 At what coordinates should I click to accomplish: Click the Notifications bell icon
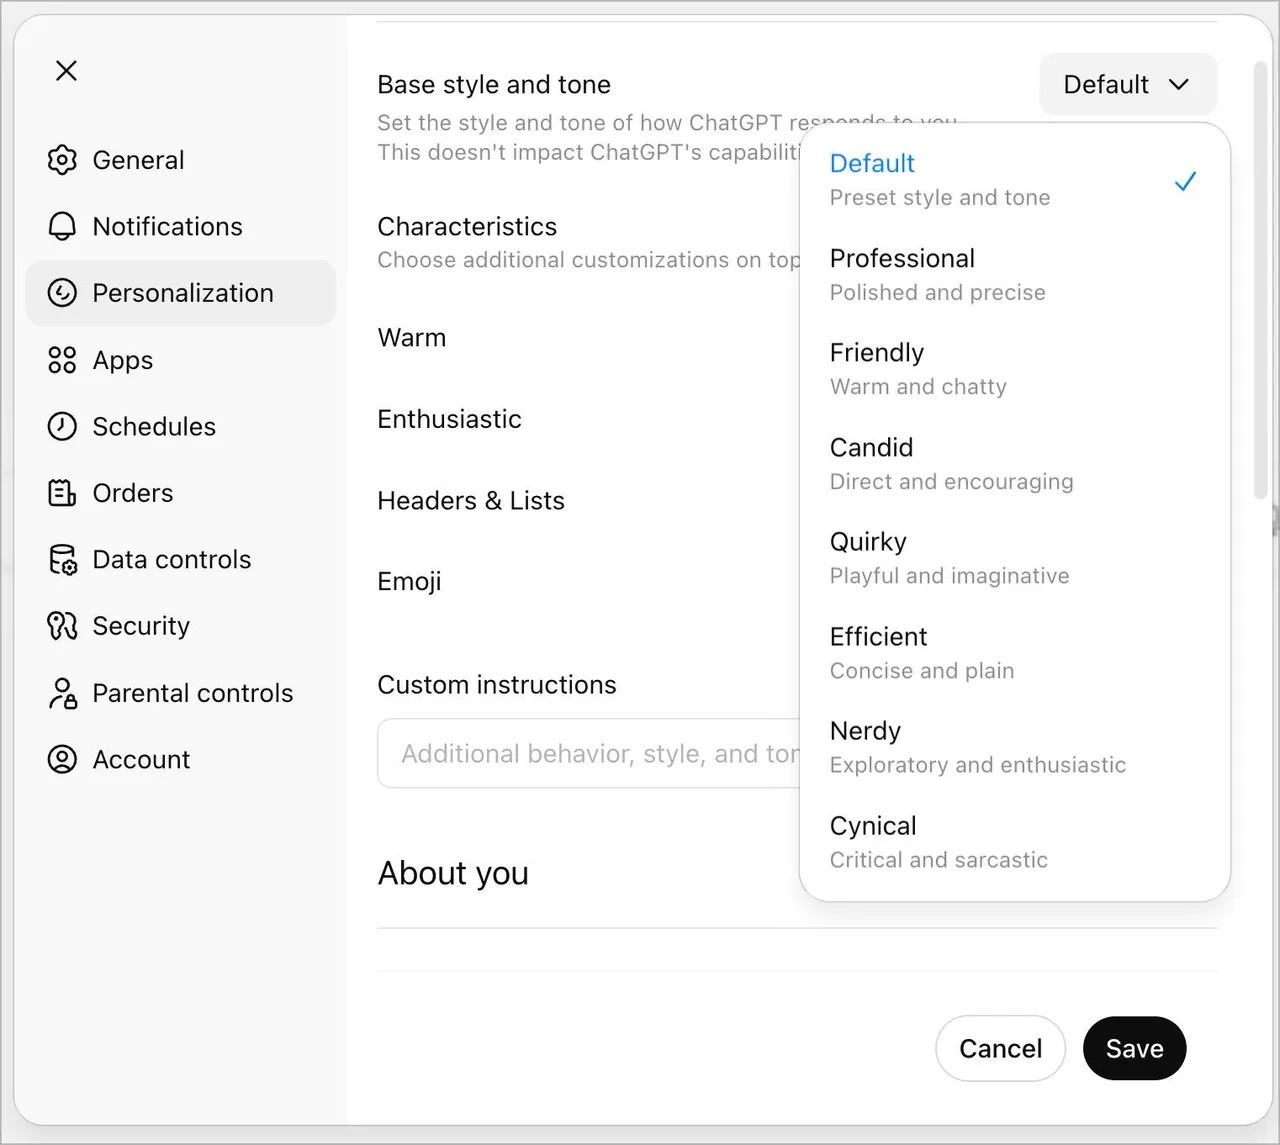(x=62, y=227)
